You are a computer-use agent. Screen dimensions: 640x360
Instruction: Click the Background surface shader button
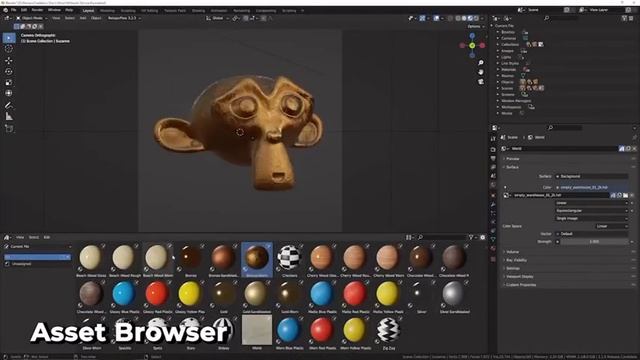tap(592, 176)
